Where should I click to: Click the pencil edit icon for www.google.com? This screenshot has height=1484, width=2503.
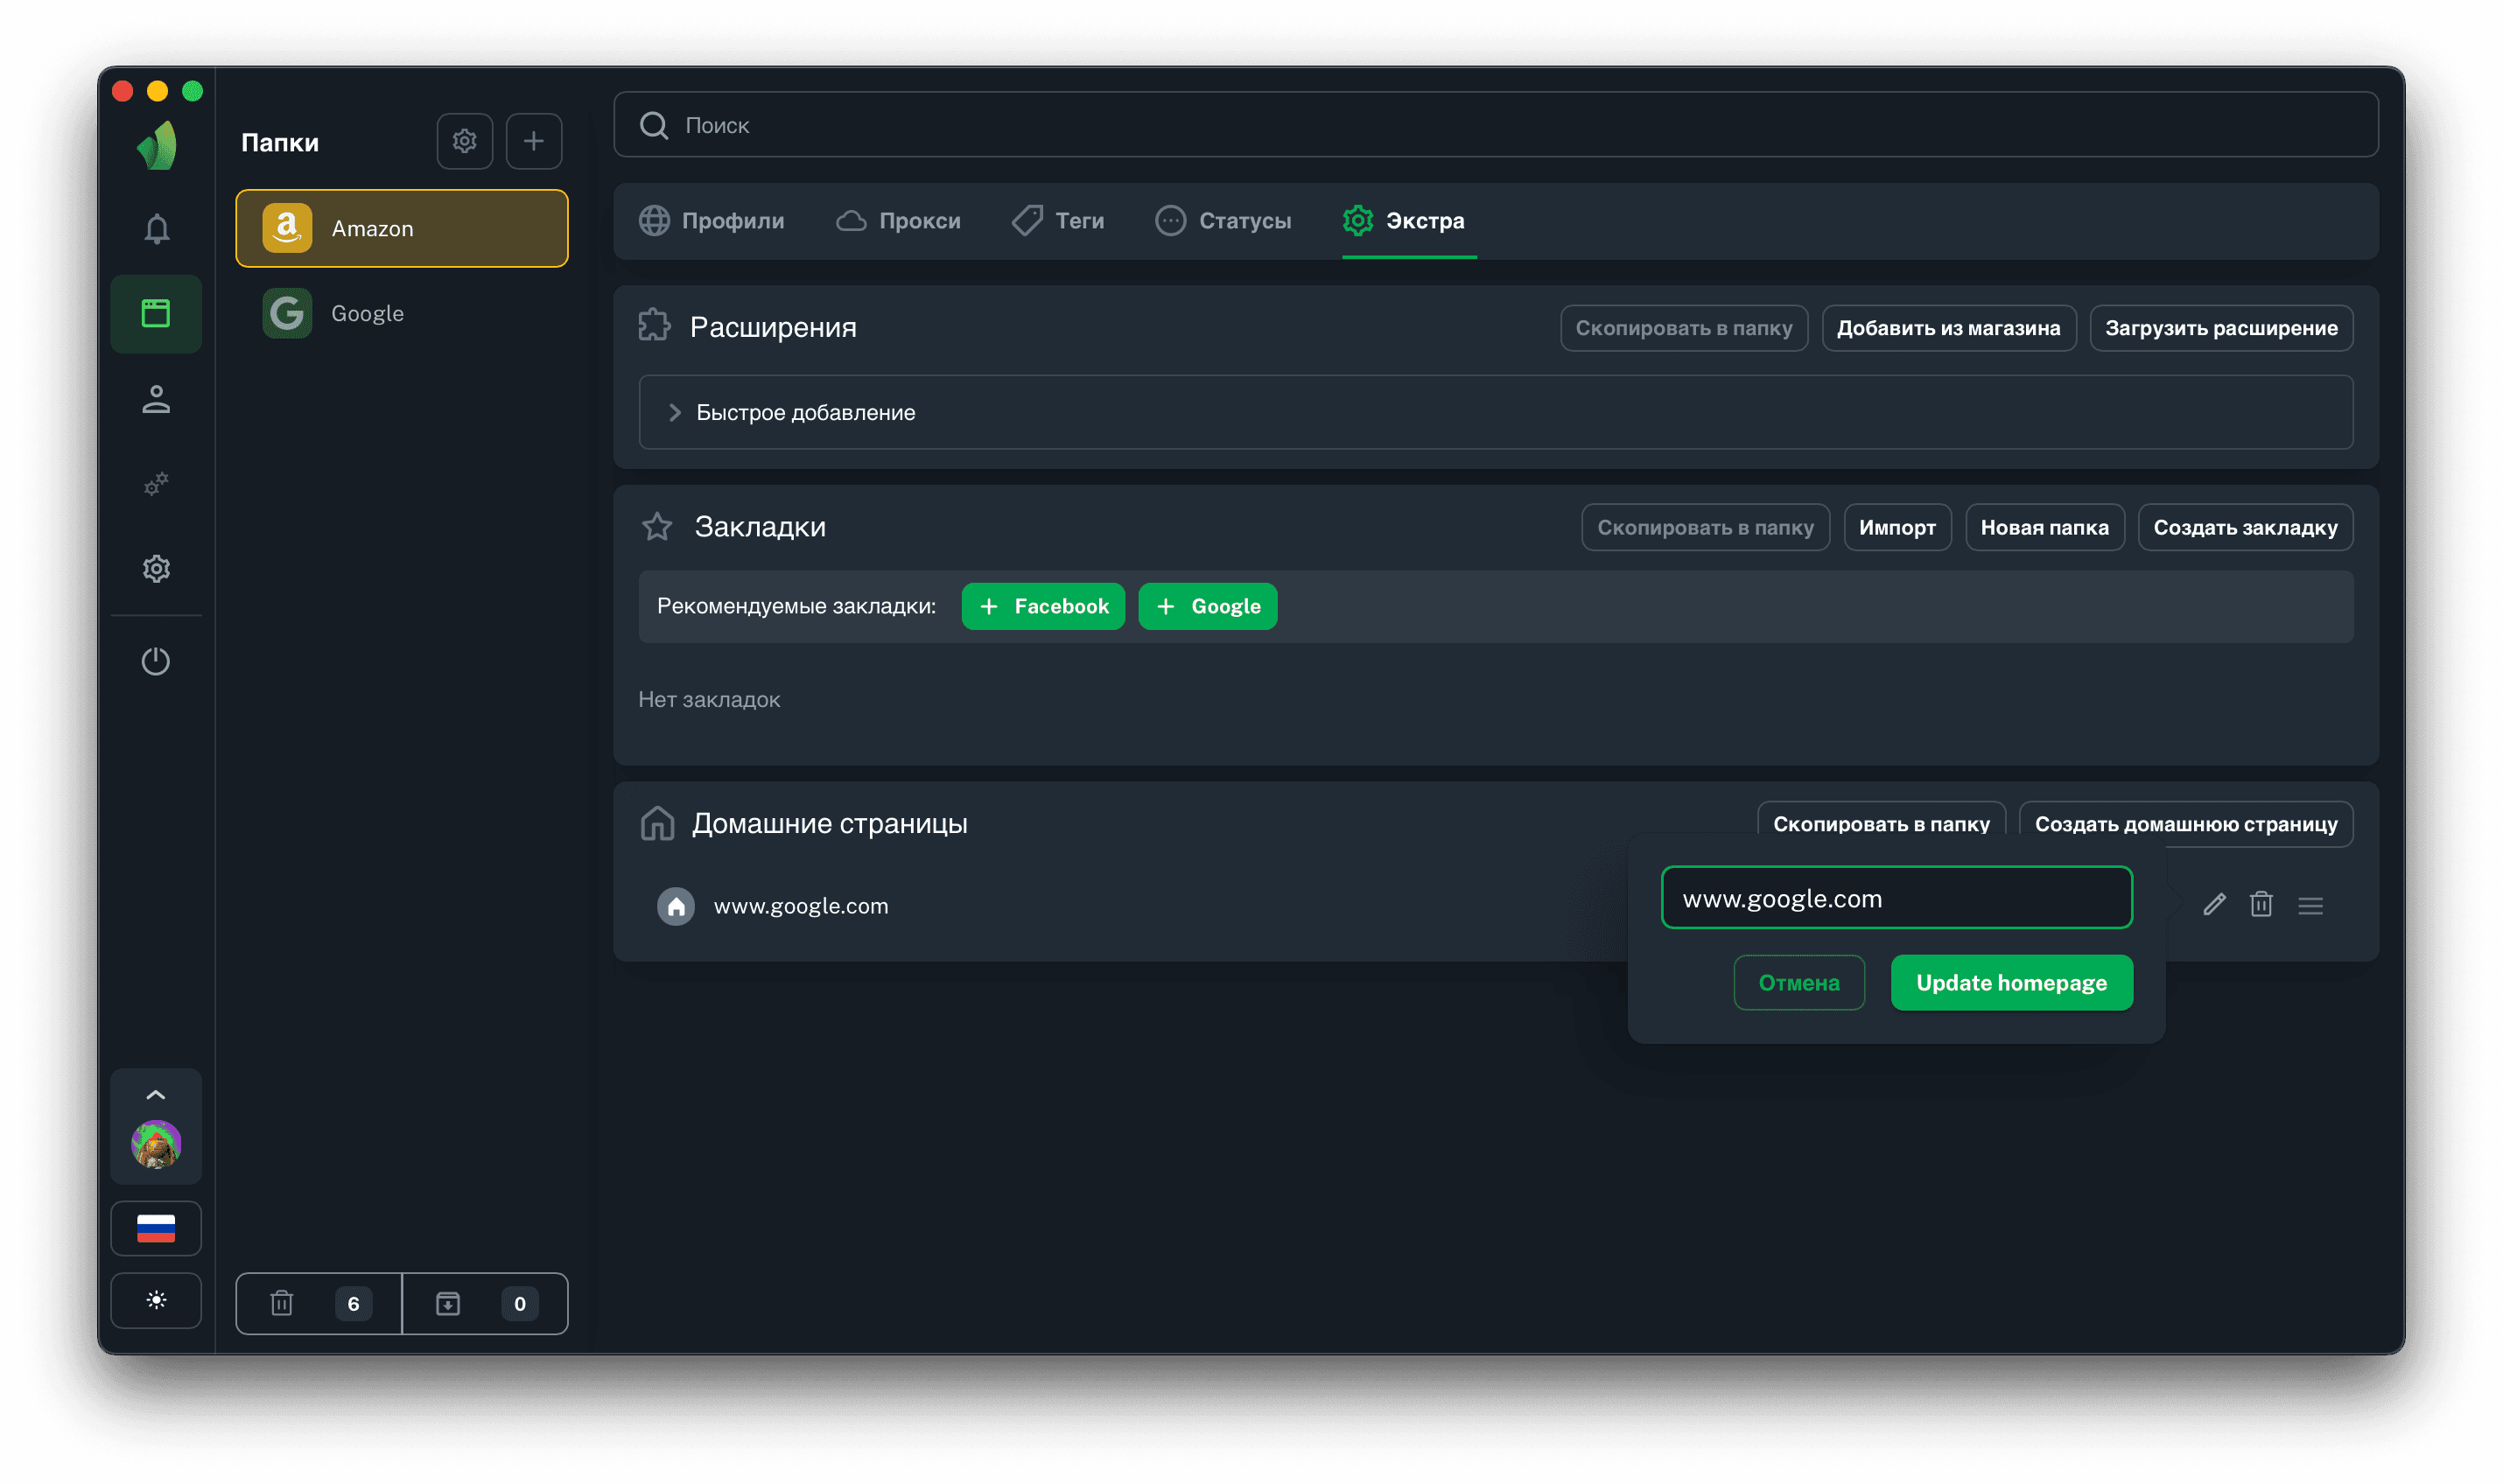pos(2214,905)
